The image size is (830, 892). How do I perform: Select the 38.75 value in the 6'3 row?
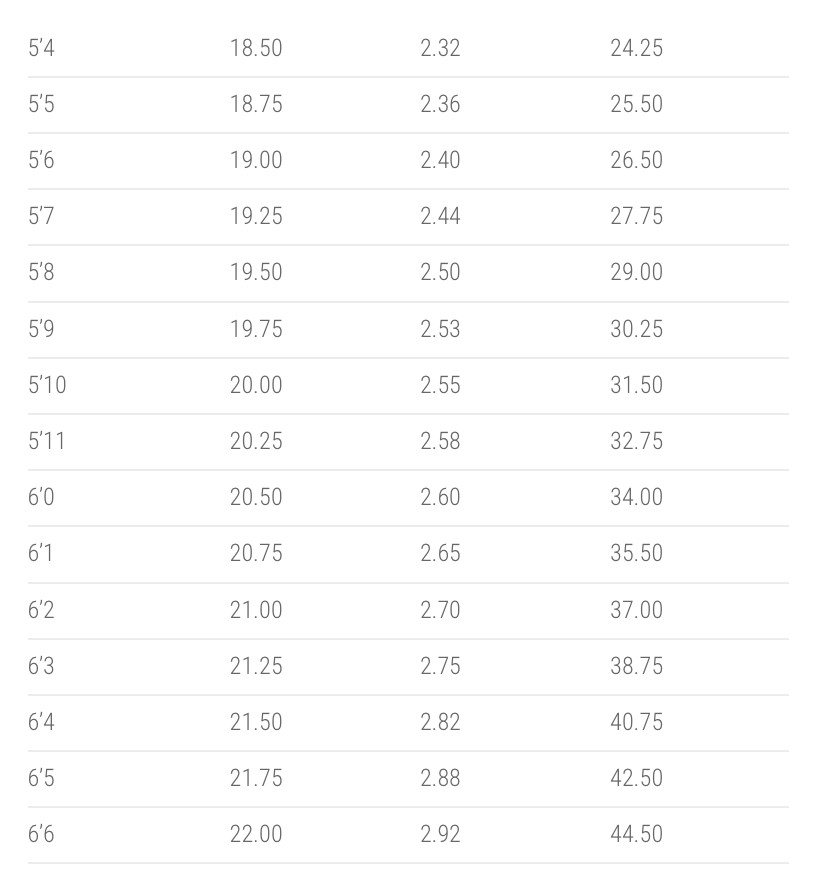pyautogui.click(x=636, y=666)
